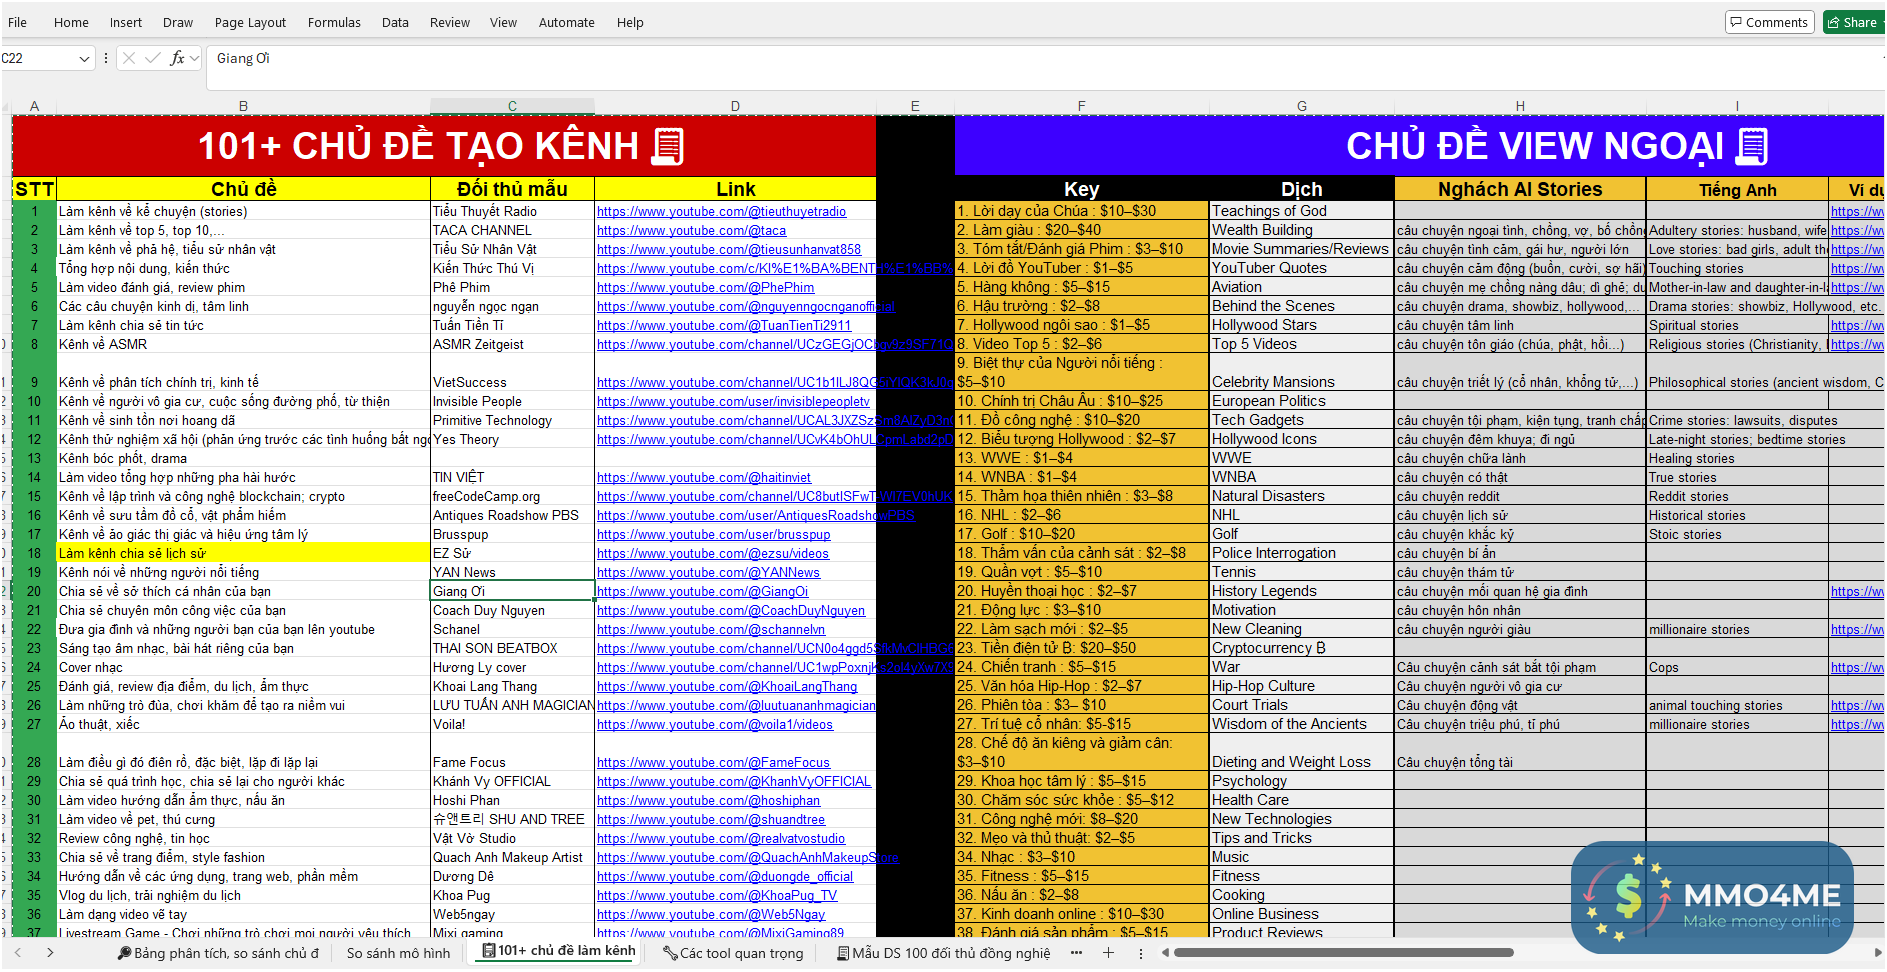Show more sheets with ellipsis icon

click(x=1076, y=953)
